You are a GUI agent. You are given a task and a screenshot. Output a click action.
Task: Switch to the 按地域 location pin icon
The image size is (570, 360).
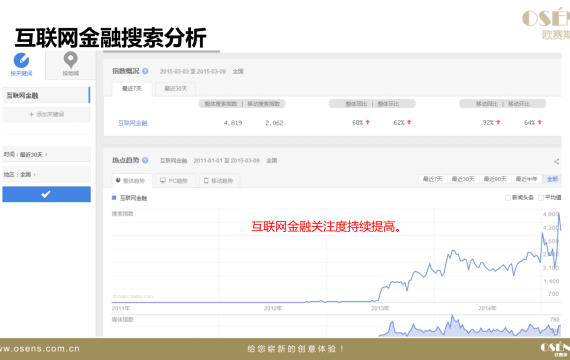pos(71,60)
